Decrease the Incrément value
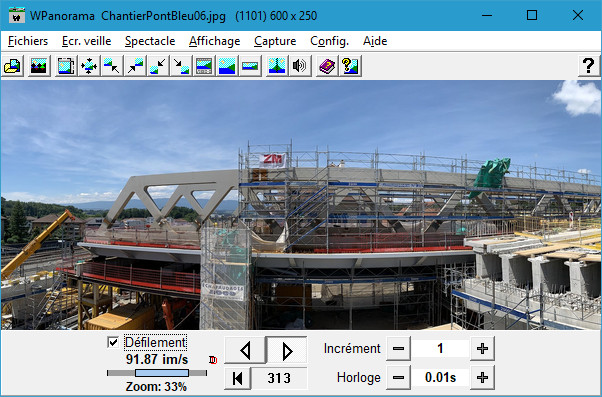 tap(399, 349)
